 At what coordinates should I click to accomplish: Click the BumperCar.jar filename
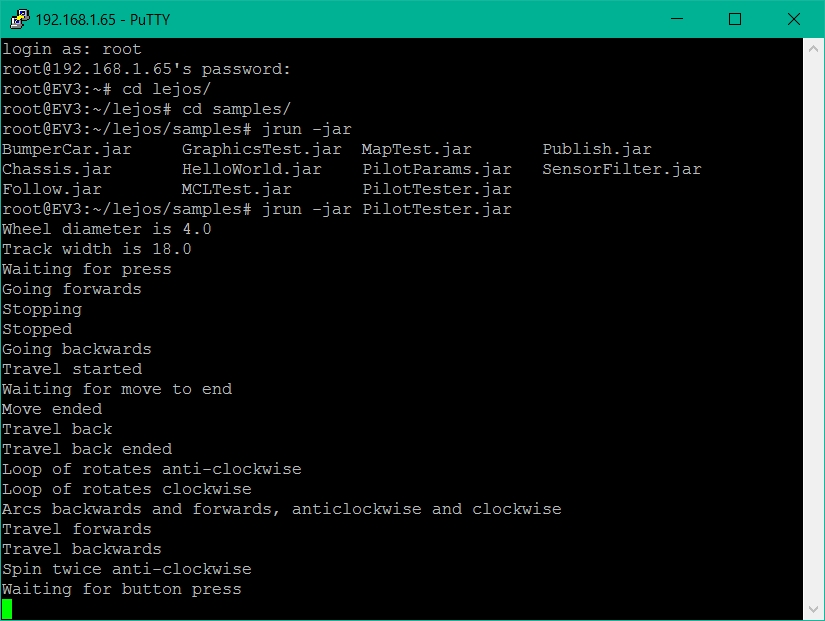(x=67, y=149)
